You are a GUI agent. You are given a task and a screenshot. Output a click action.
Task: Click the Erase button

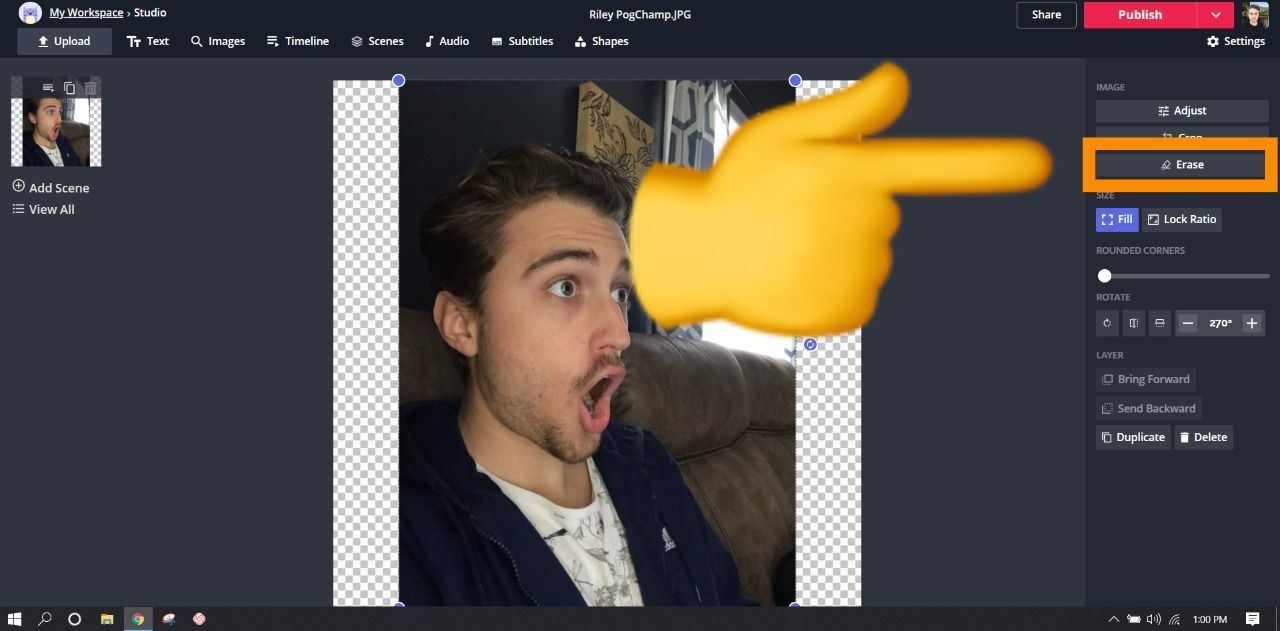coord(1181,164)
